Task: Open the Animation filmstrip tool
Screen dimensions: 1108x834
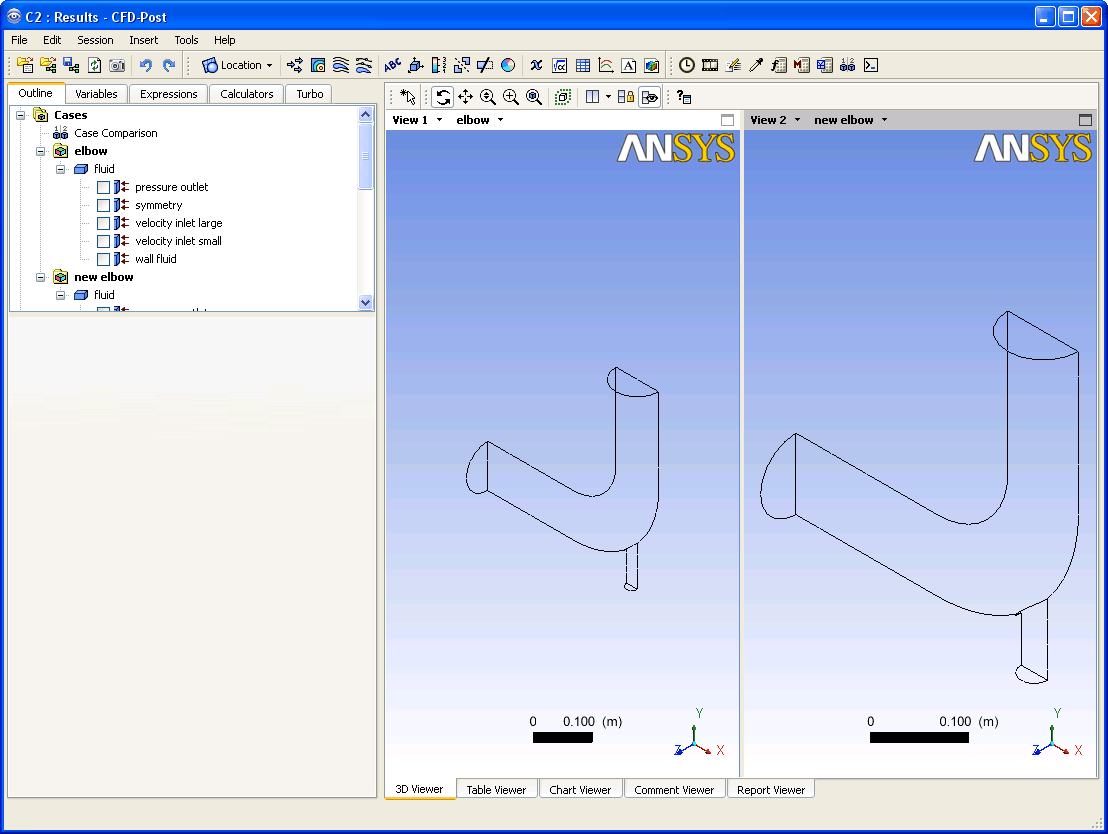Action: pyautogui.click(x=709, y=65)
